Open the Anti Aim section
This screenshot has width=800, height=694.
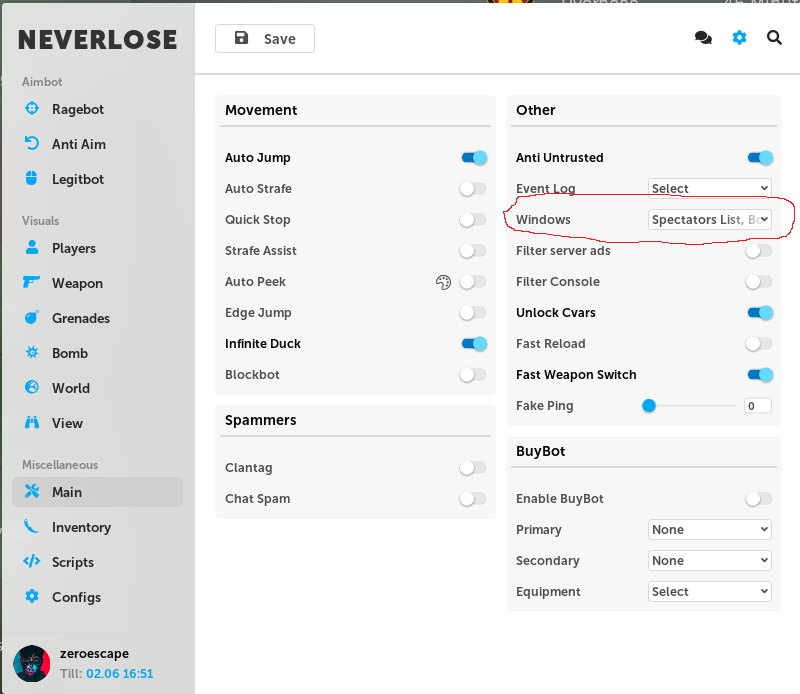point(97,144)
